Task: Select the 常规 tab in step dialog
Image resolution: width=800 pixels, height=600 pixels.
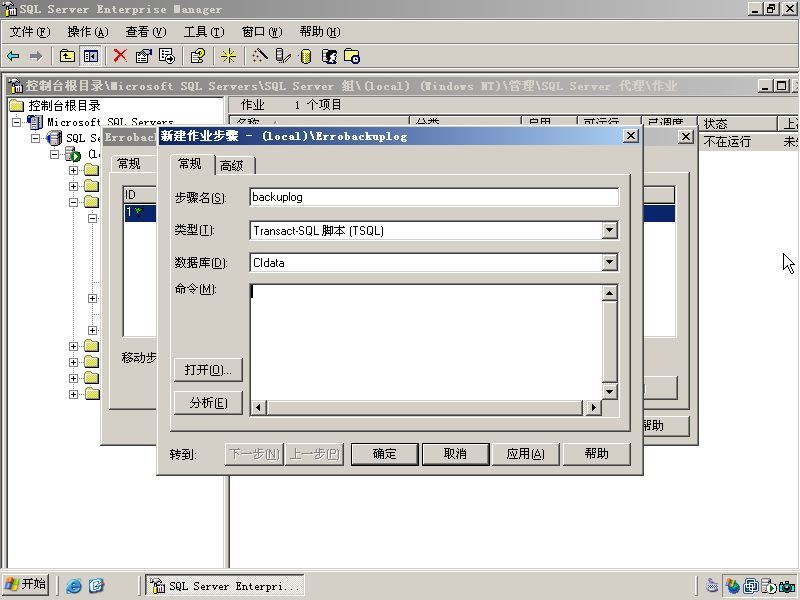Action: pos(191,164)
